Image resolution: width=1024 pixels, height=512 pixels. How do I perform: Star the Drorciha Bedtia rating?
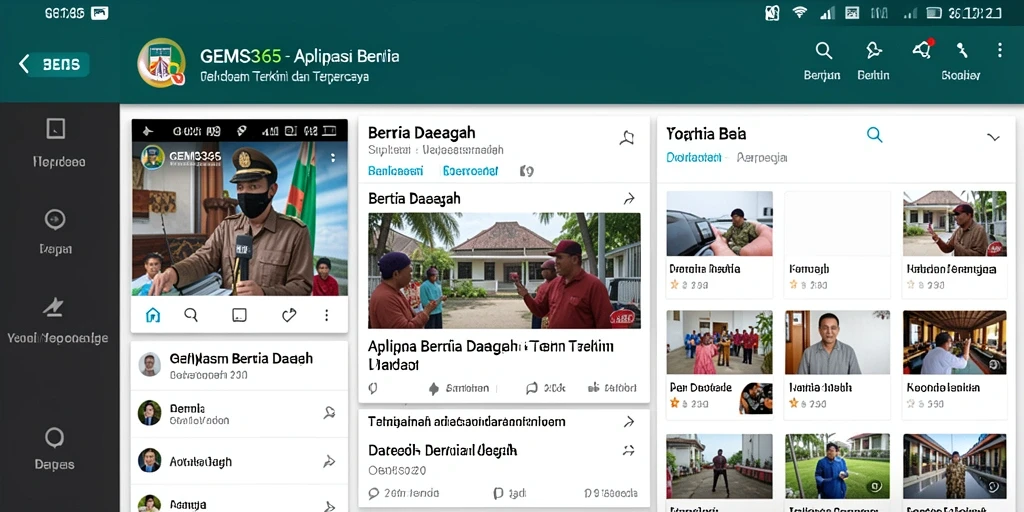click(675, 285)
